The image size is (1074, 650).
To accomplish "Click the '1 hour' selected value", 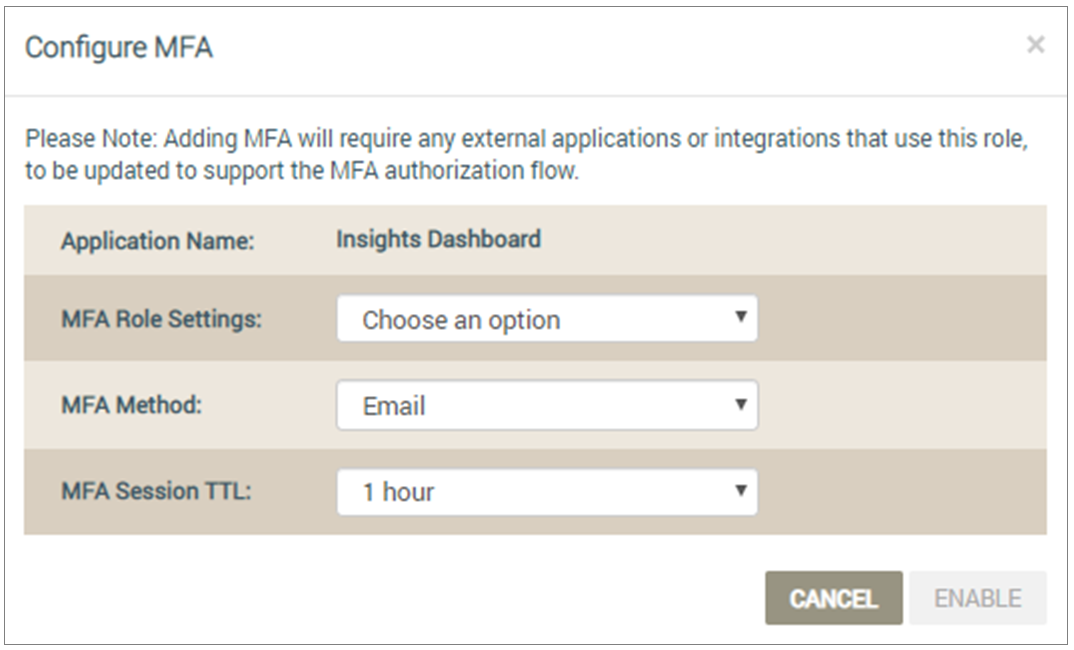I will (x=398, y=492).
